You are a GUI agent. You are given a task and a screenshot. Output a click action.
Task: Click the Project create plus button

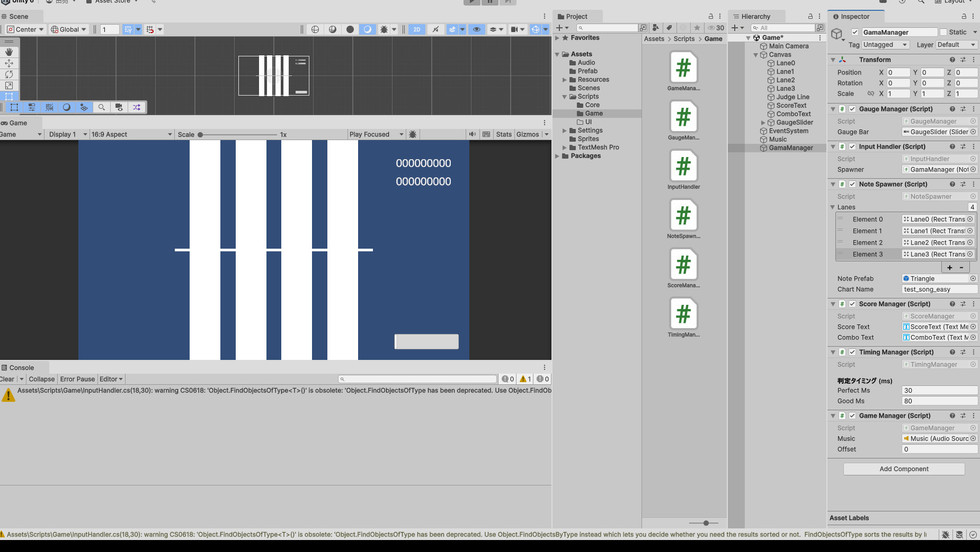(560, 28)
